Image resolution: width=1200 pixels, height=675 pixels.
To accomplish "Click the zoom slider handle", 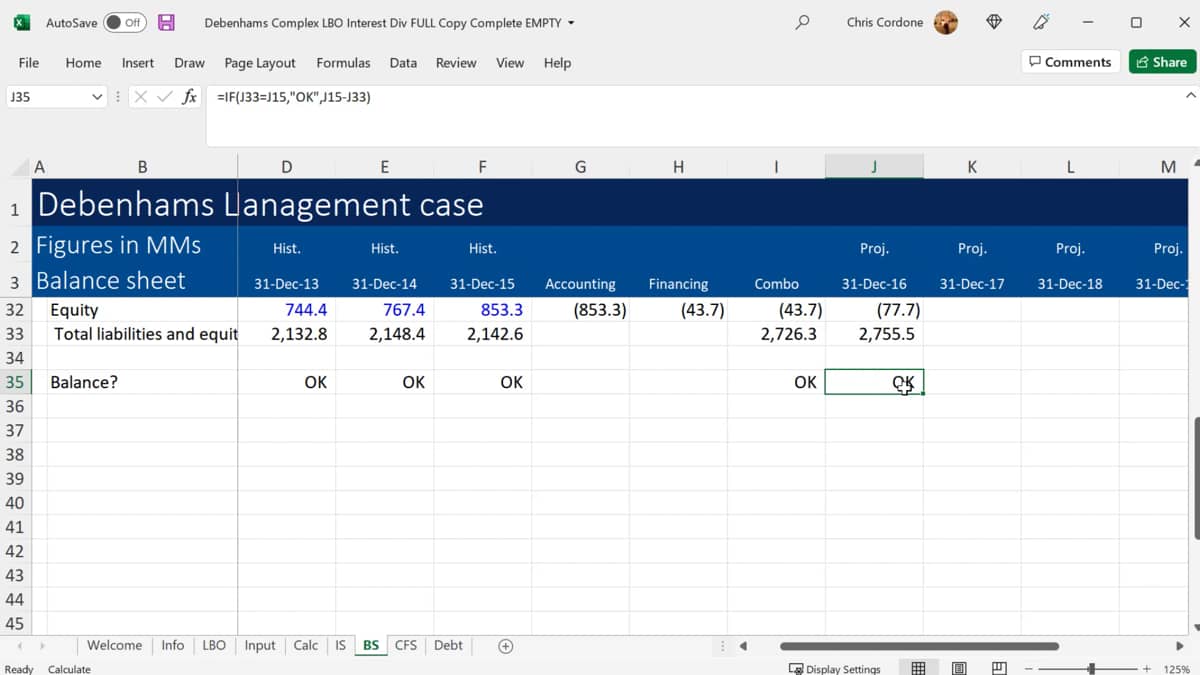I will (x=1091, y=668).
